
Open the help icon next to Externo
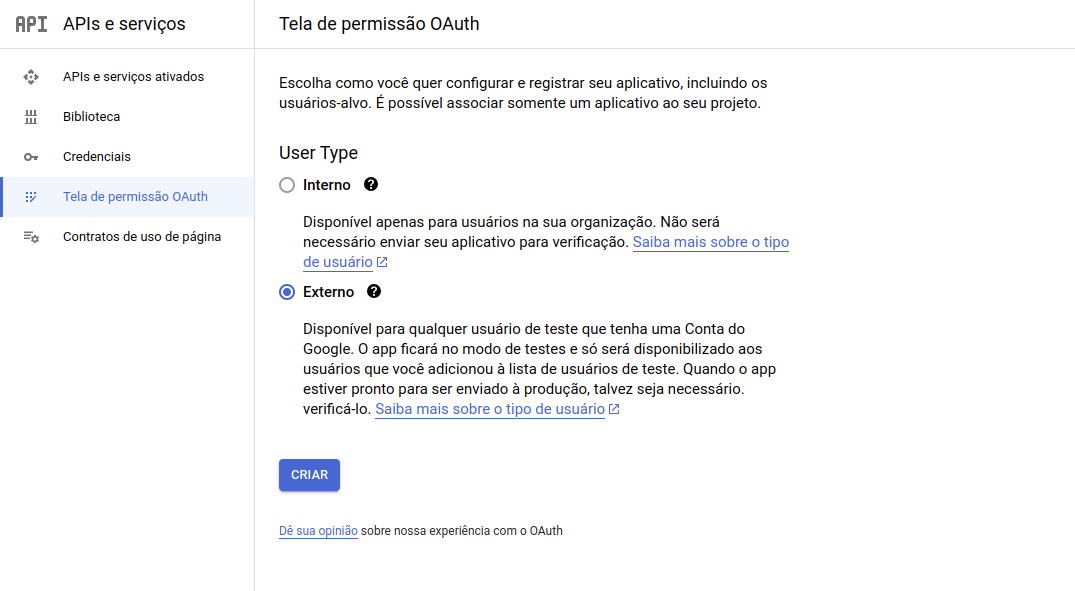tap(374, 291)
